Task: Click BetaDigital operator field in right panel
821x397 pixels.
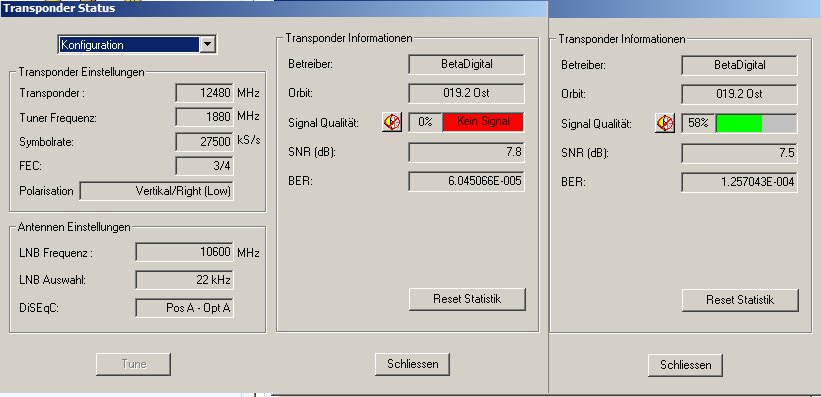Action: 739,65
